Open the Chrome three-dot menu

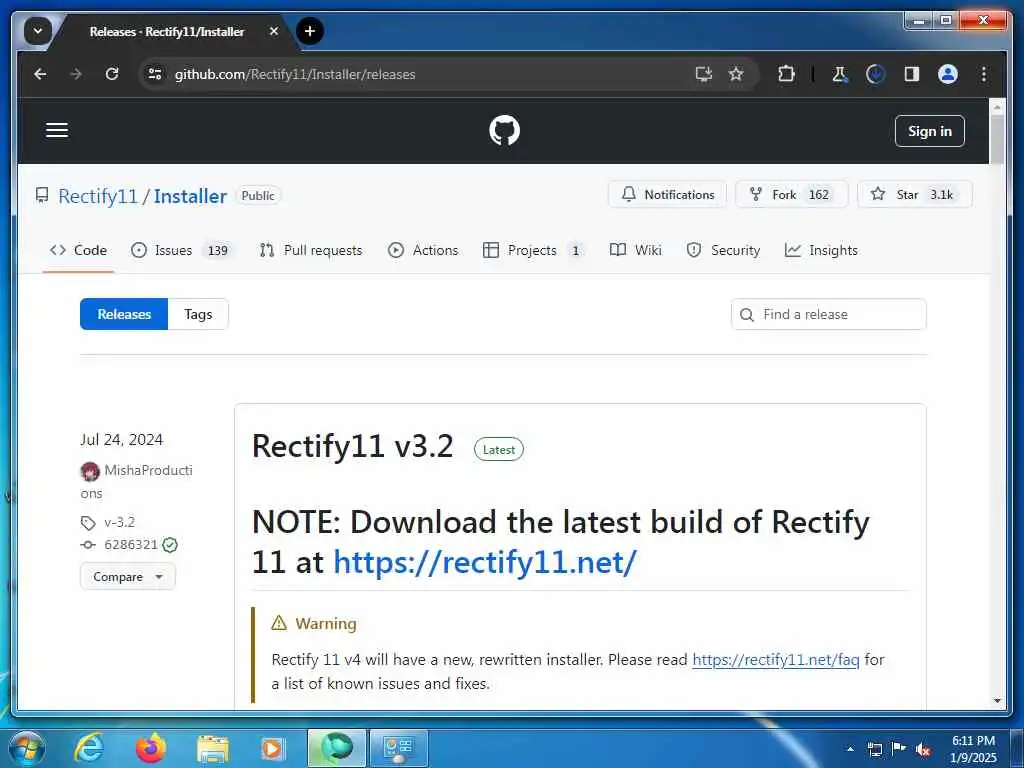(x=984, y=74)
